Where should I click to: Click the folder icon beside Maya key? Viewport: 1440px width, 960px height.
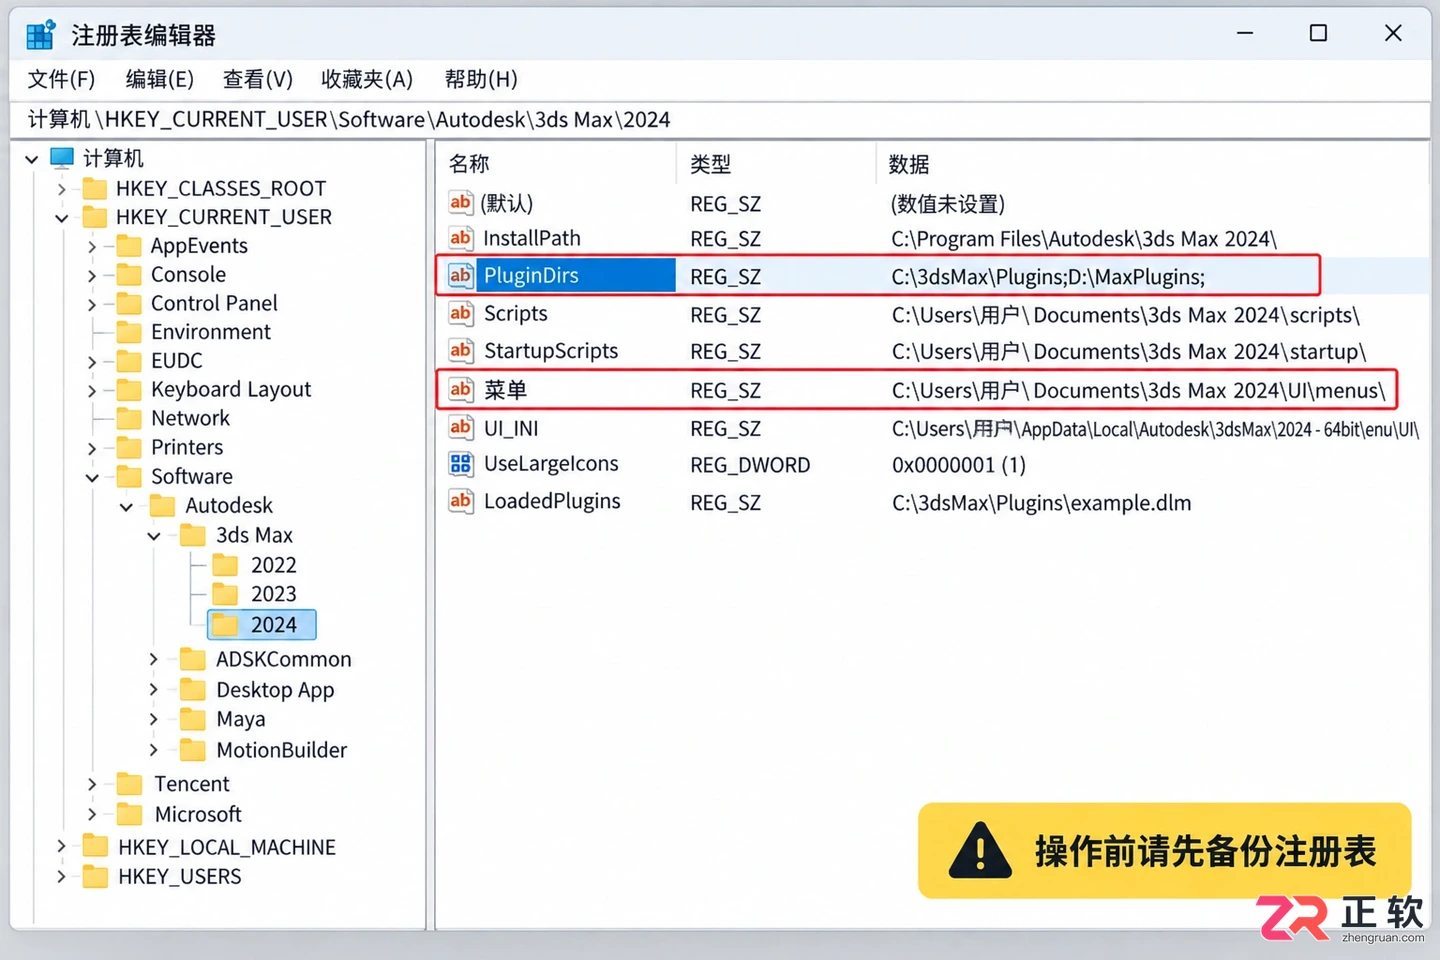coord(192,719)
